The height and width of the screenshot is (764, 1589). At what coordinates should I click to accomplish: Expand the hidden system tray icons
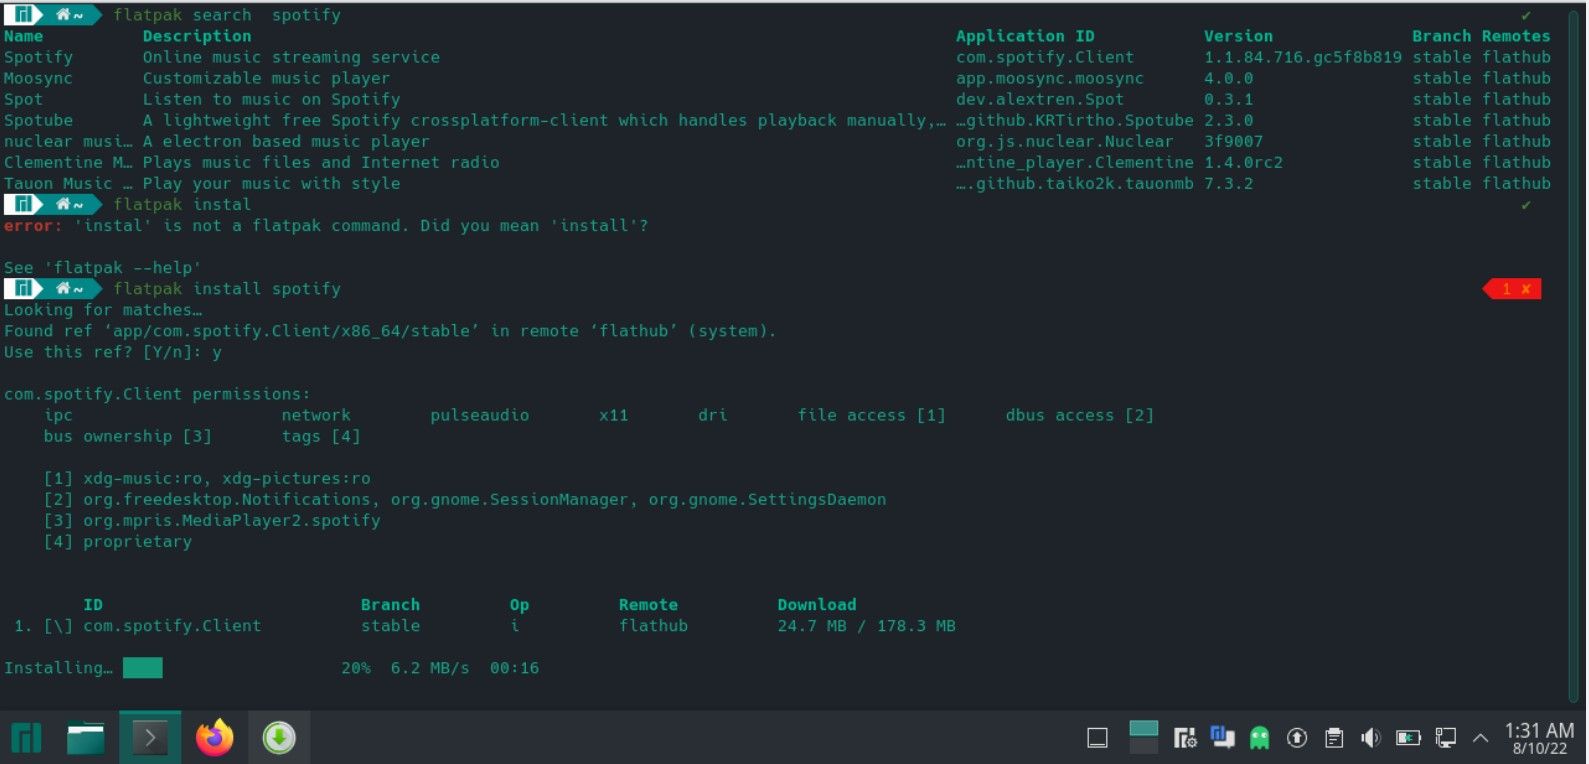point(1481,738)
